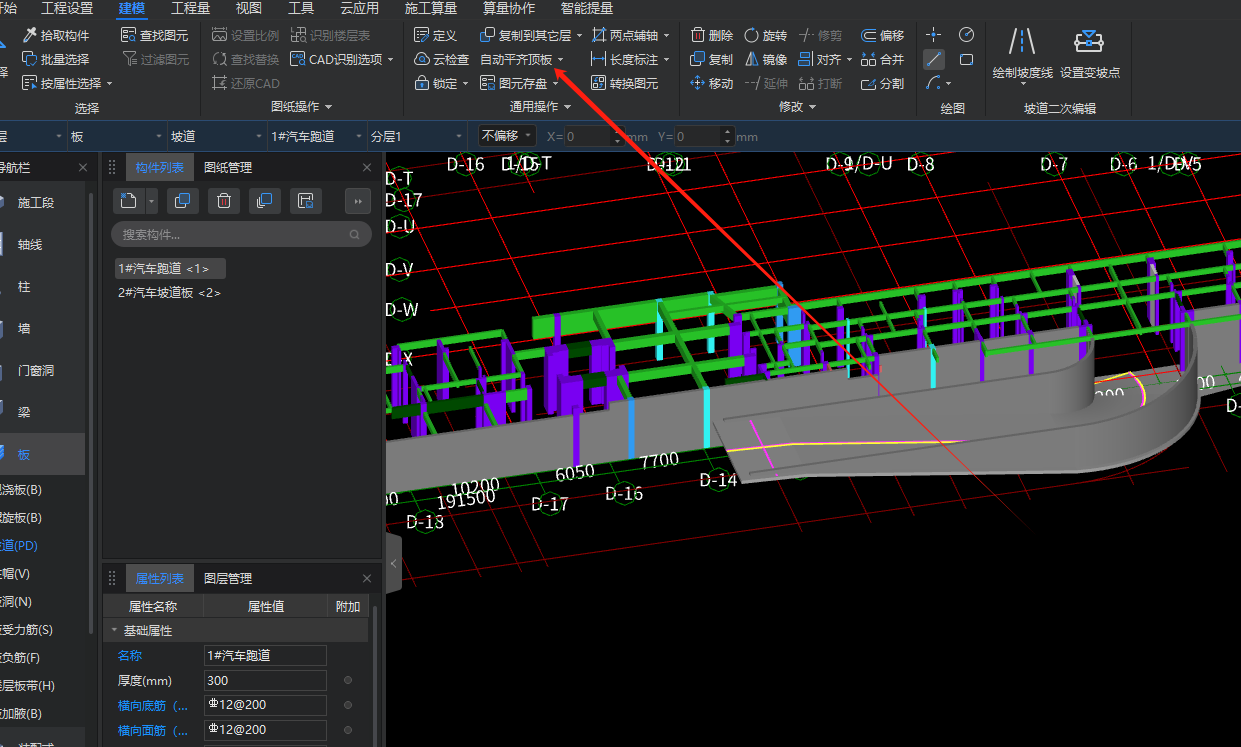The image size is (1241, 747).
Task: Expand the 自动平齐顶板 dropdown
Action: point(560,60)
